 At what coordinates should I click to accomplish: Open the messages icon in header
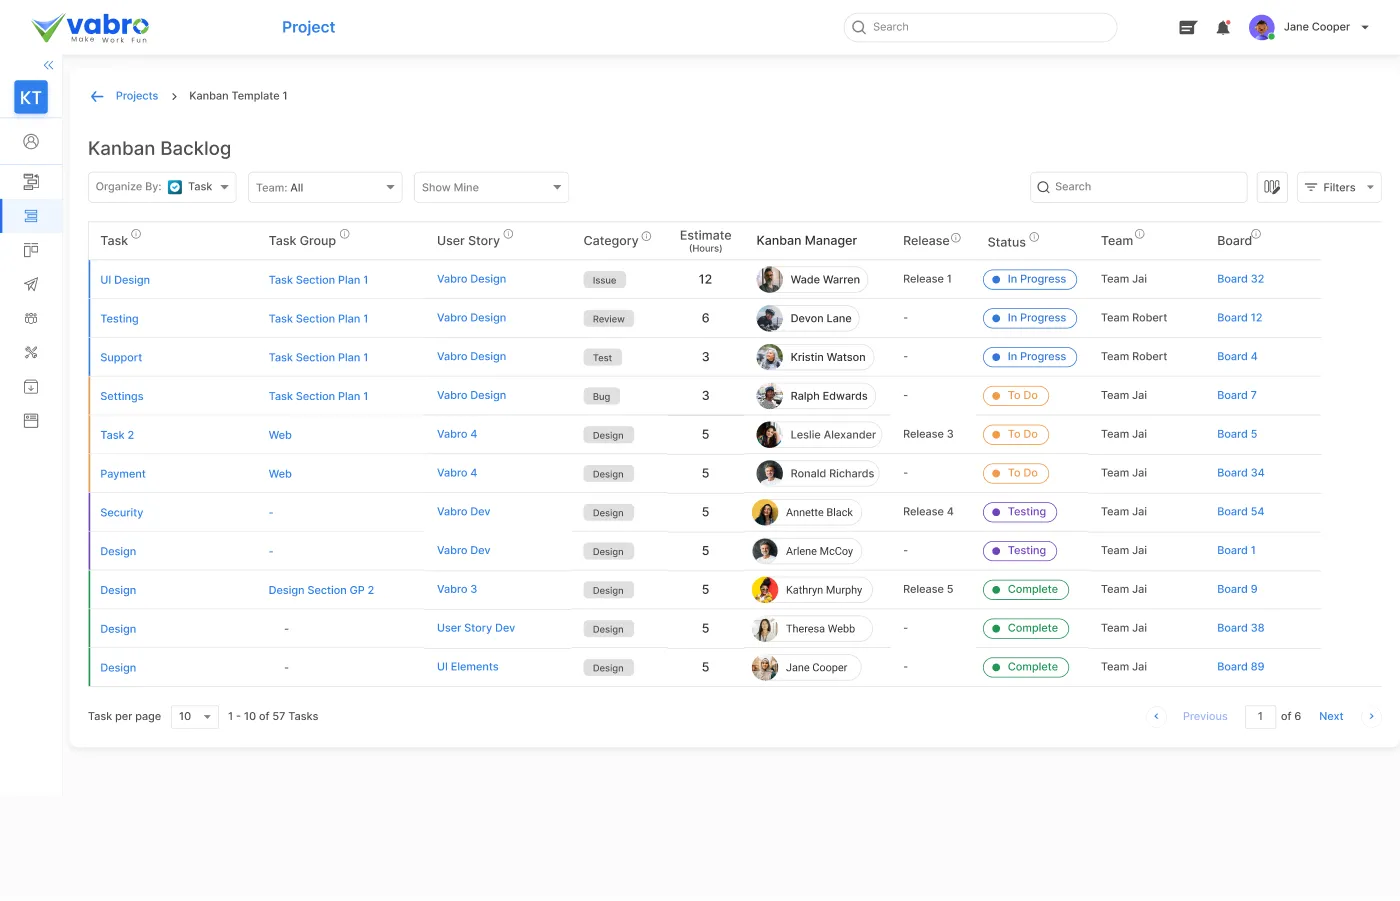(x=1187, y=28)
